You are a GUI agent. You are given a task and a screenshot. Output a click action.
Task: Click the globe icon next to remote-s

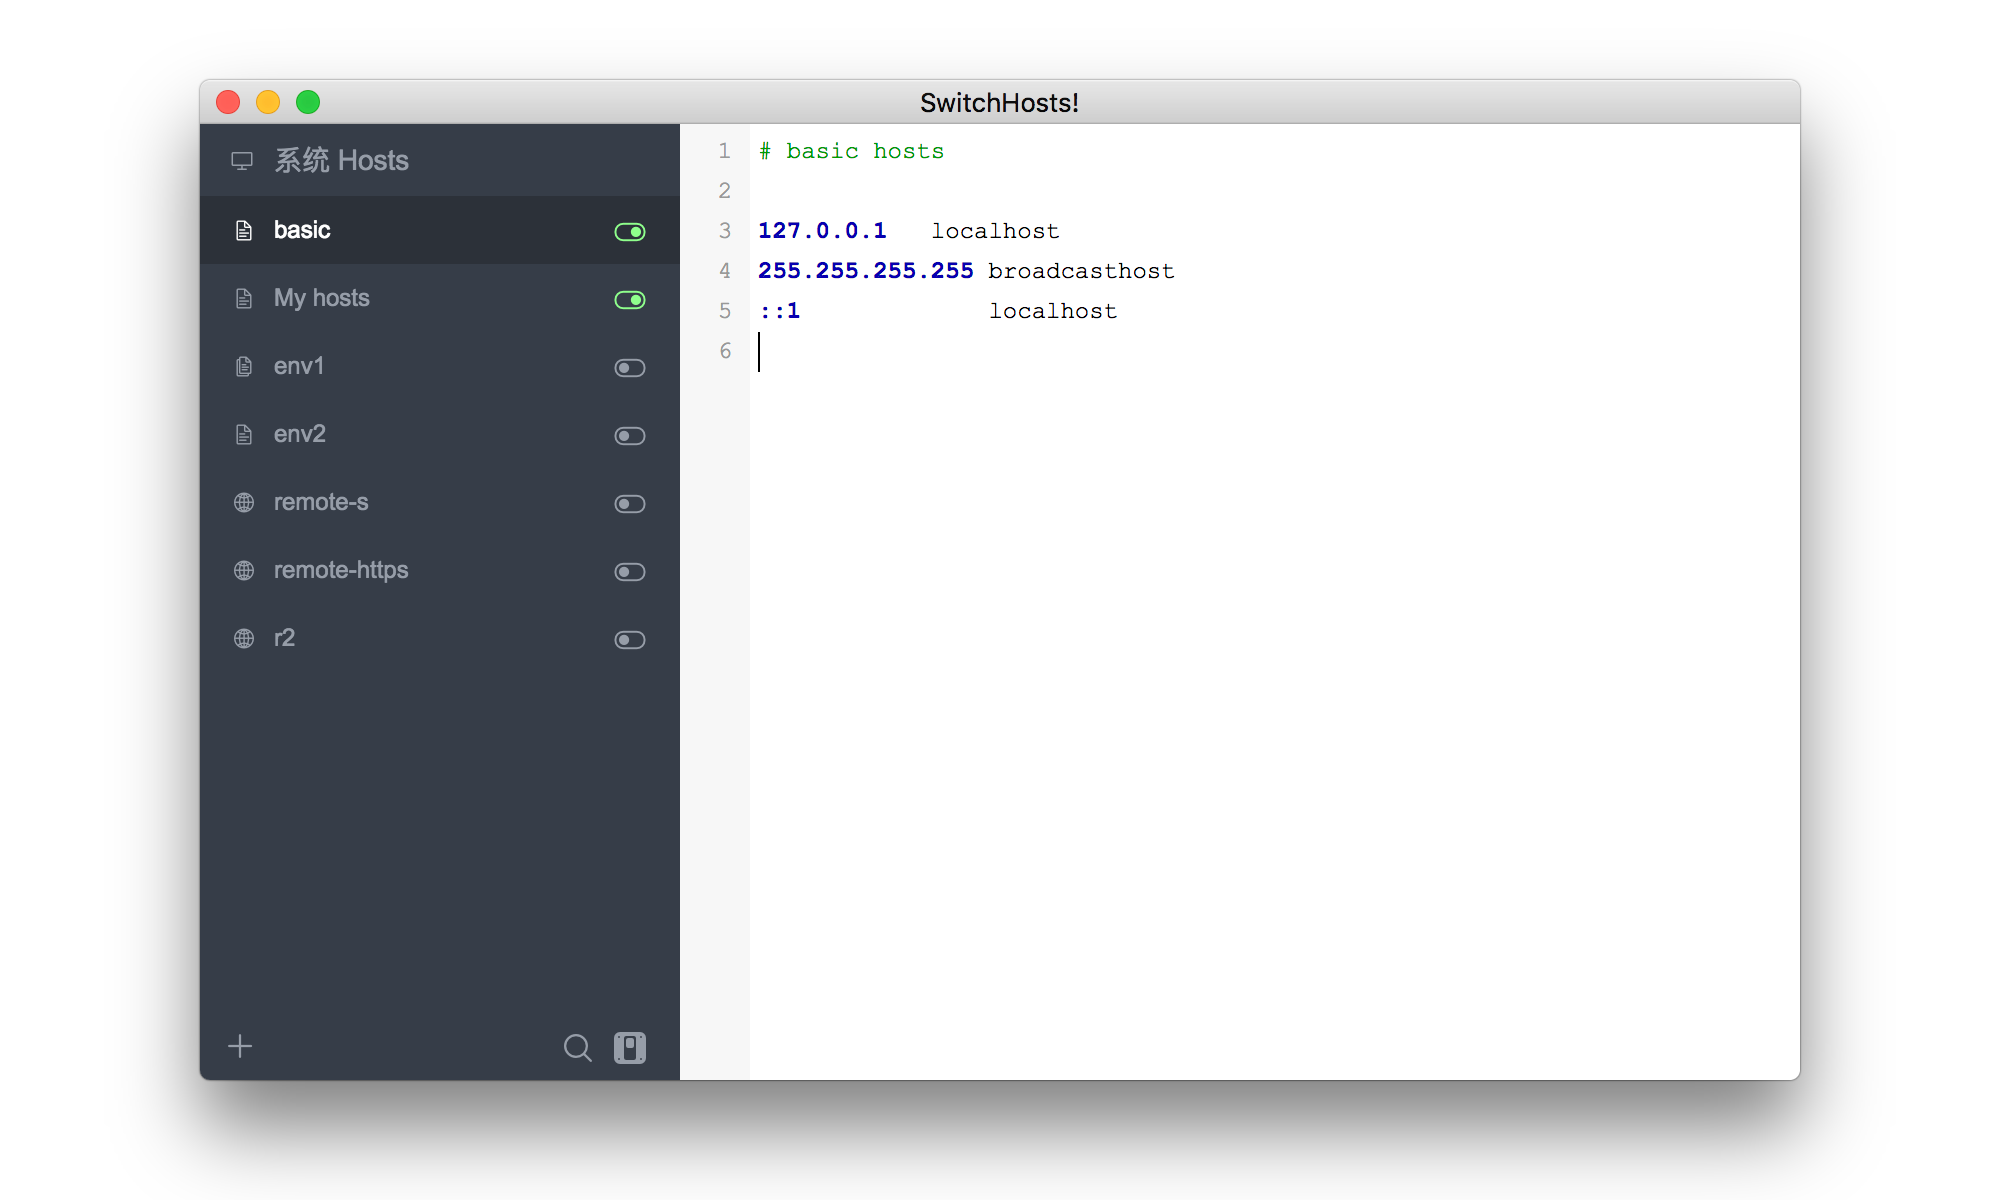point(244,503)
